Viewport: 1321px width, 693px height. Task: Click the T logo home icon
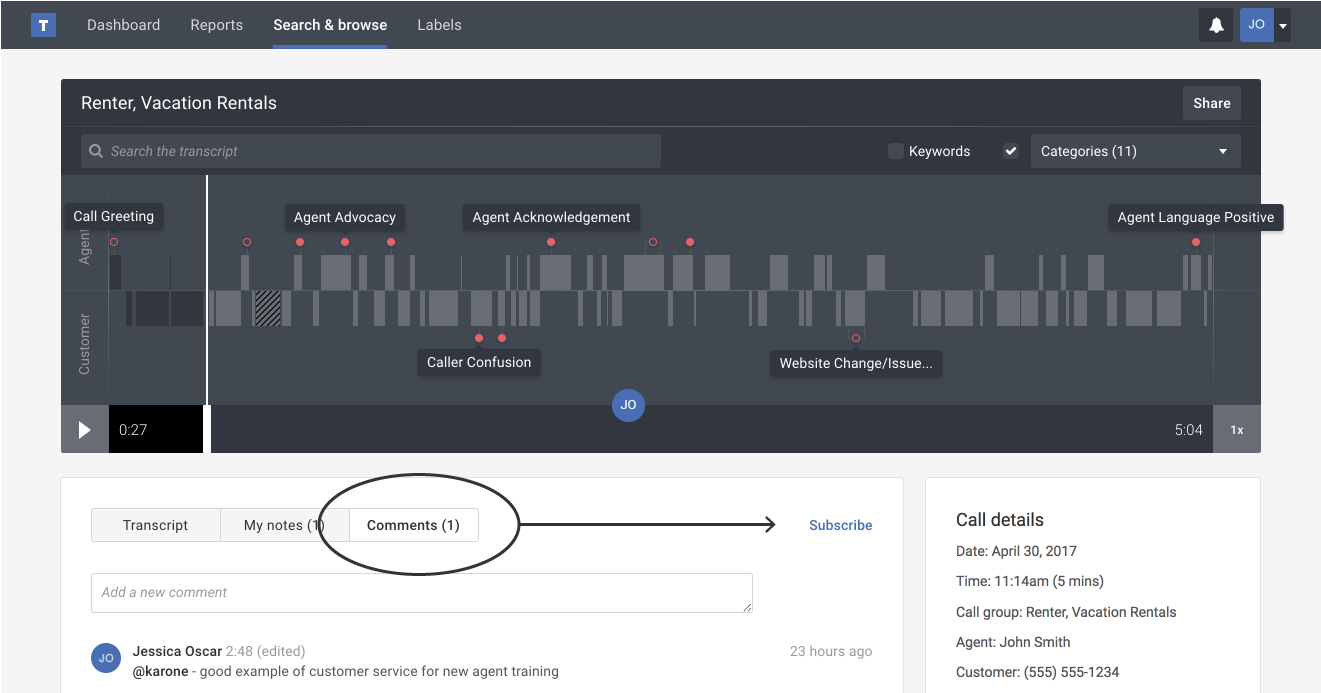click(x=43, y=25)
